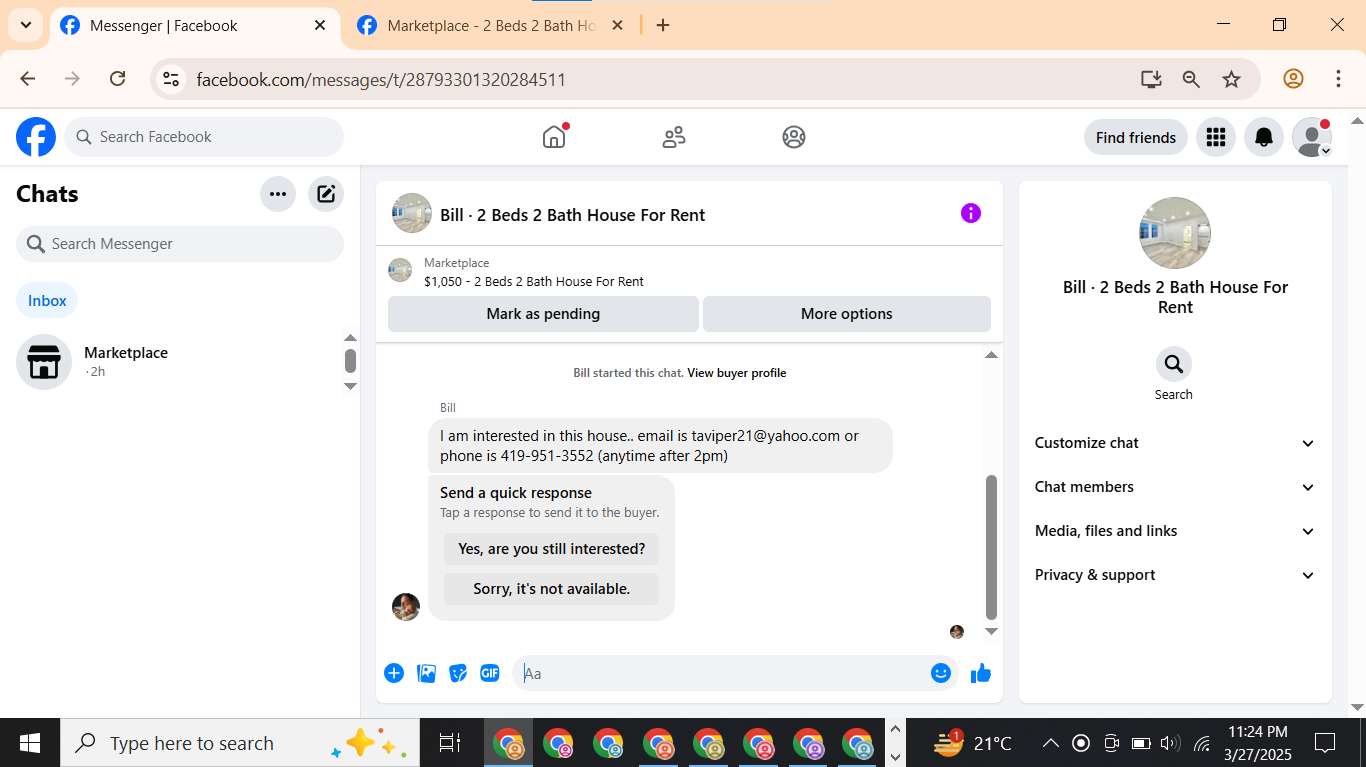The width and height of the screenshot is (1366, 767).
Task: Open a new browser tab
Action: pos(663,25)
